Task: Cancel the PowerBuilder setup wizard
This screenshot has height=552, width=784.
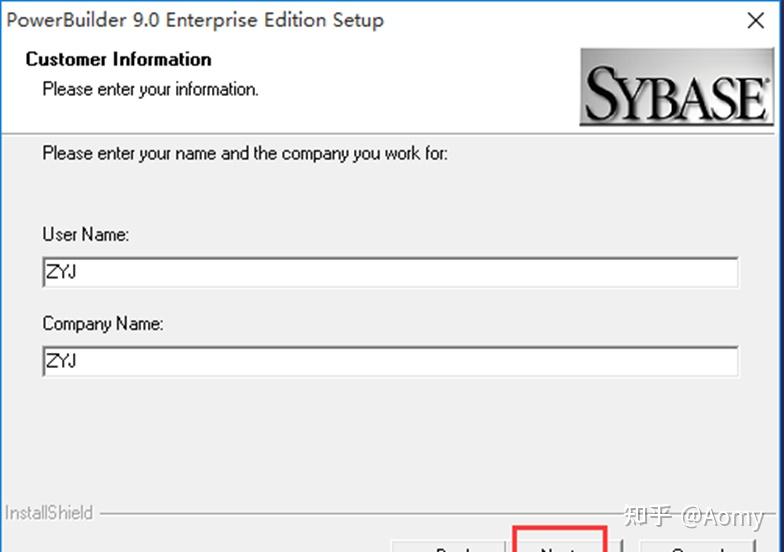Action: pos(698,546)
